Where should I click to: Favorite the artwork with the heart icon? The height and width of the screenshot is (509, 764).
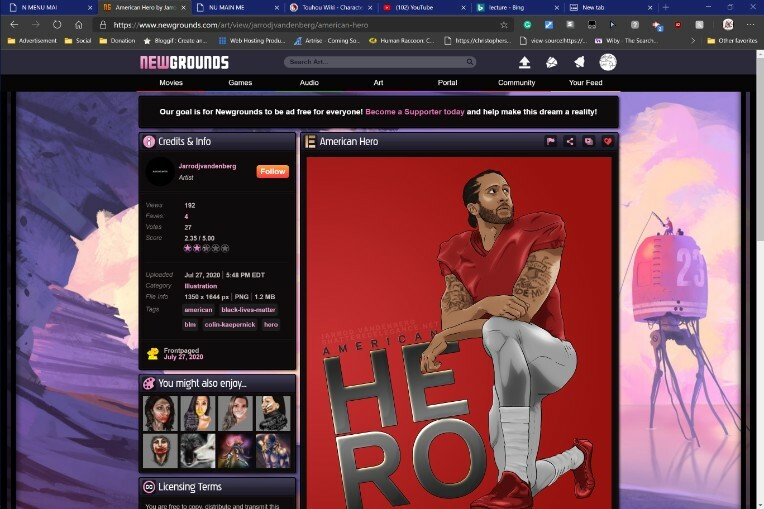[608, 141]
